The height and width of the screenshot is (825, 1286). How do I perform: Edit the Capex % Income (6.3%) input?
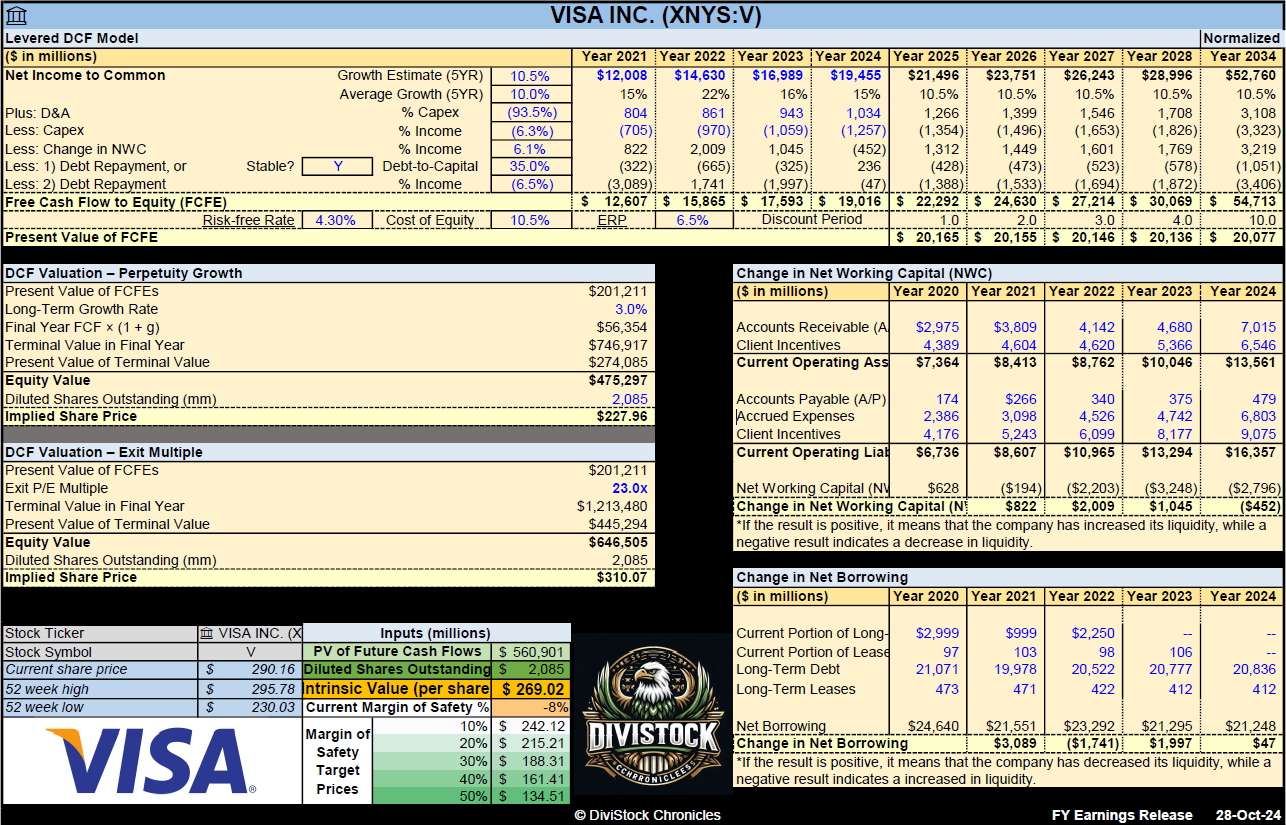point(530,130)
